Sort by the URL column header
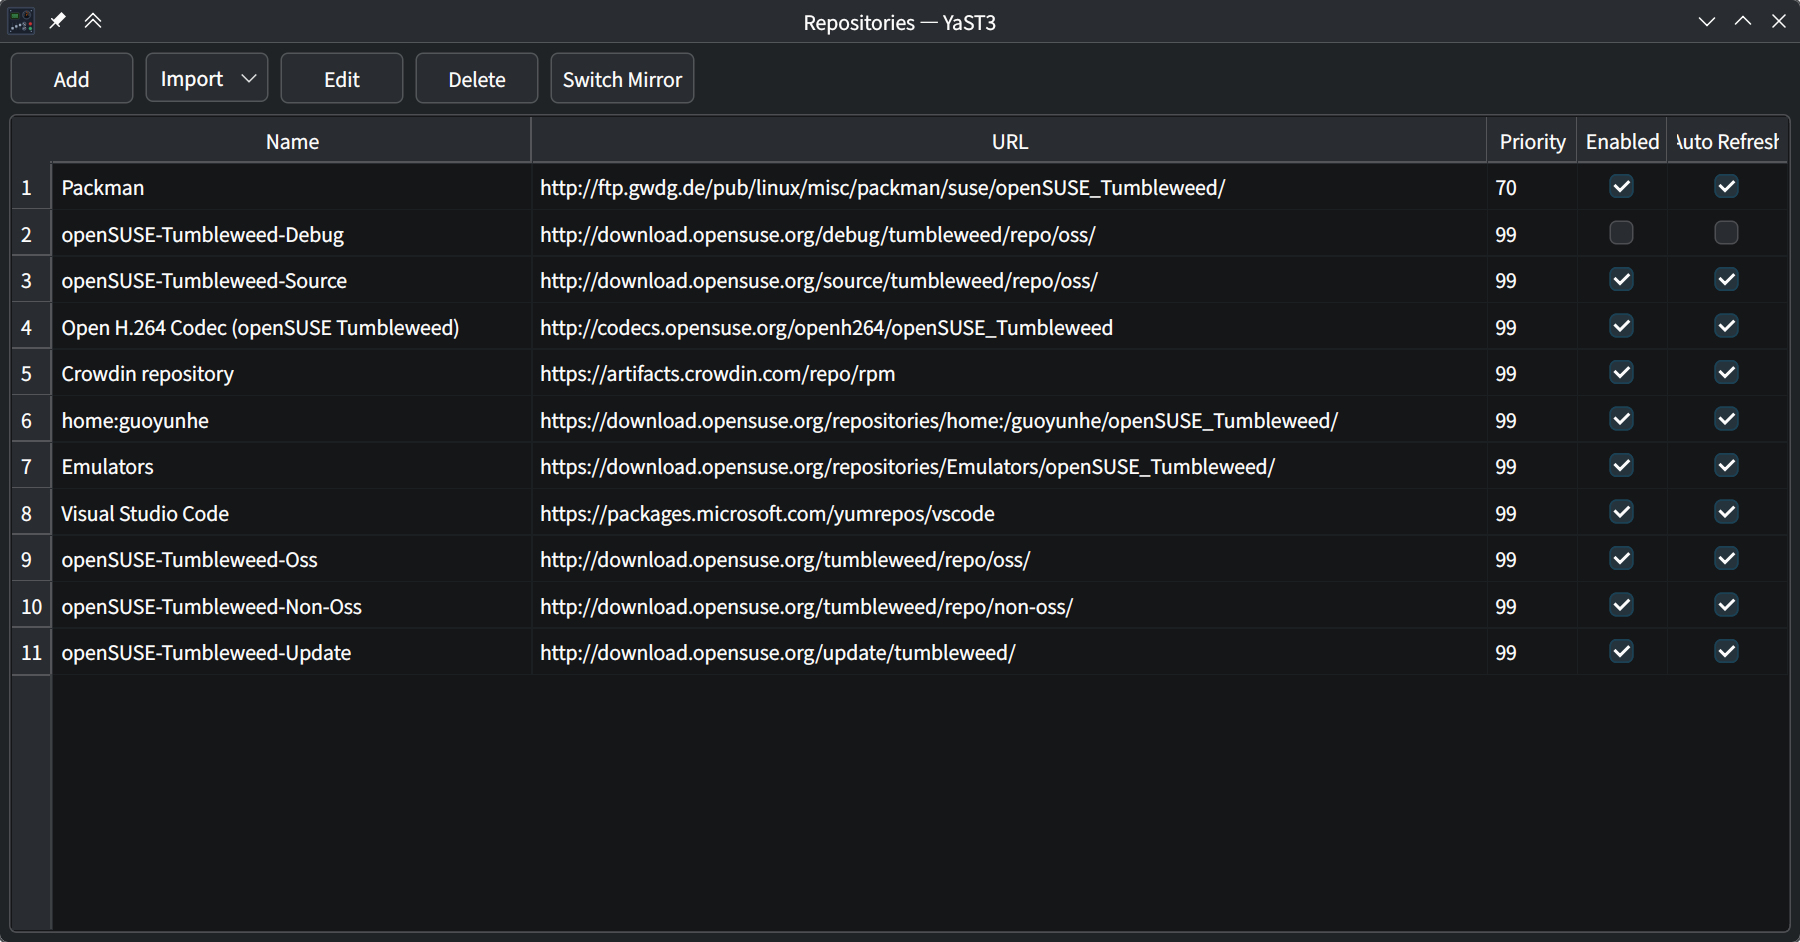1800x942 pixels. click(1009, 142)
